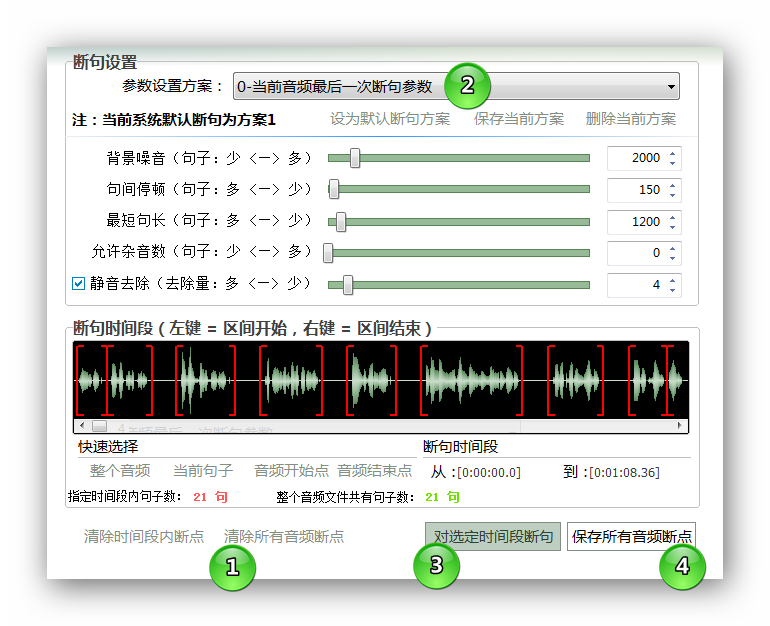Click the 静音去除 slider handle

(348, 285)
